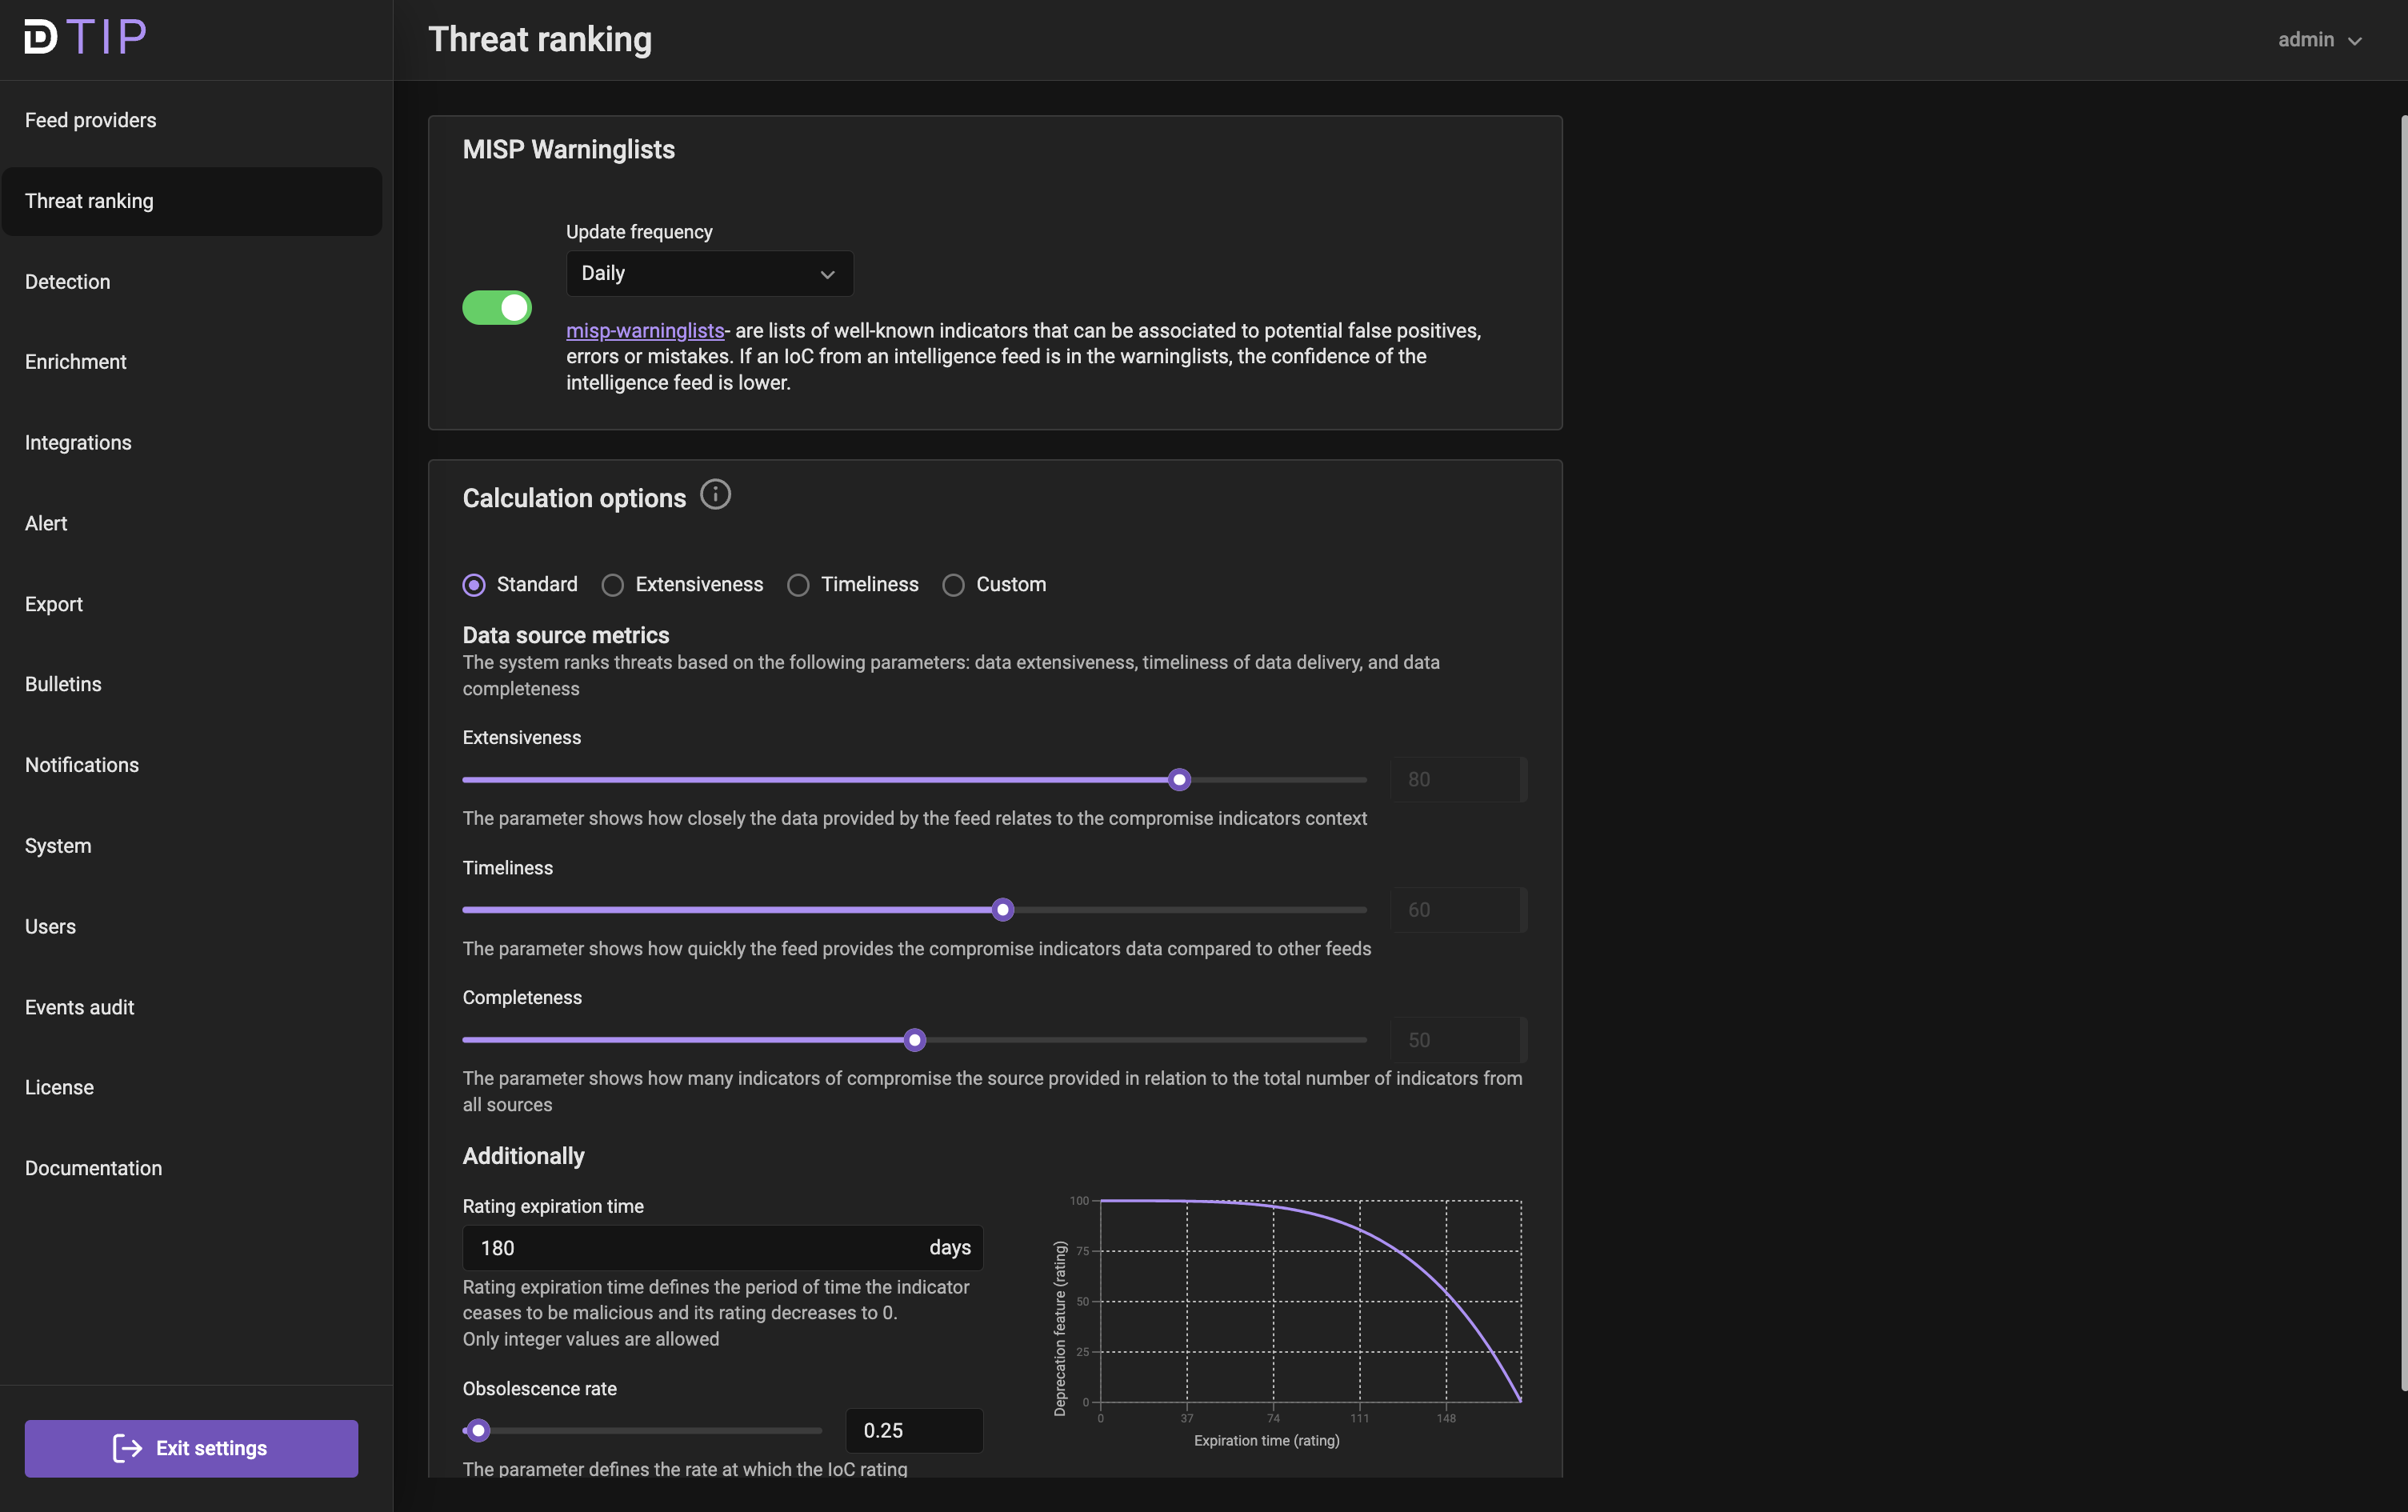Open the Update frequency Daily dropdown
This screenshot has width=2408, height=1512.
709,274
